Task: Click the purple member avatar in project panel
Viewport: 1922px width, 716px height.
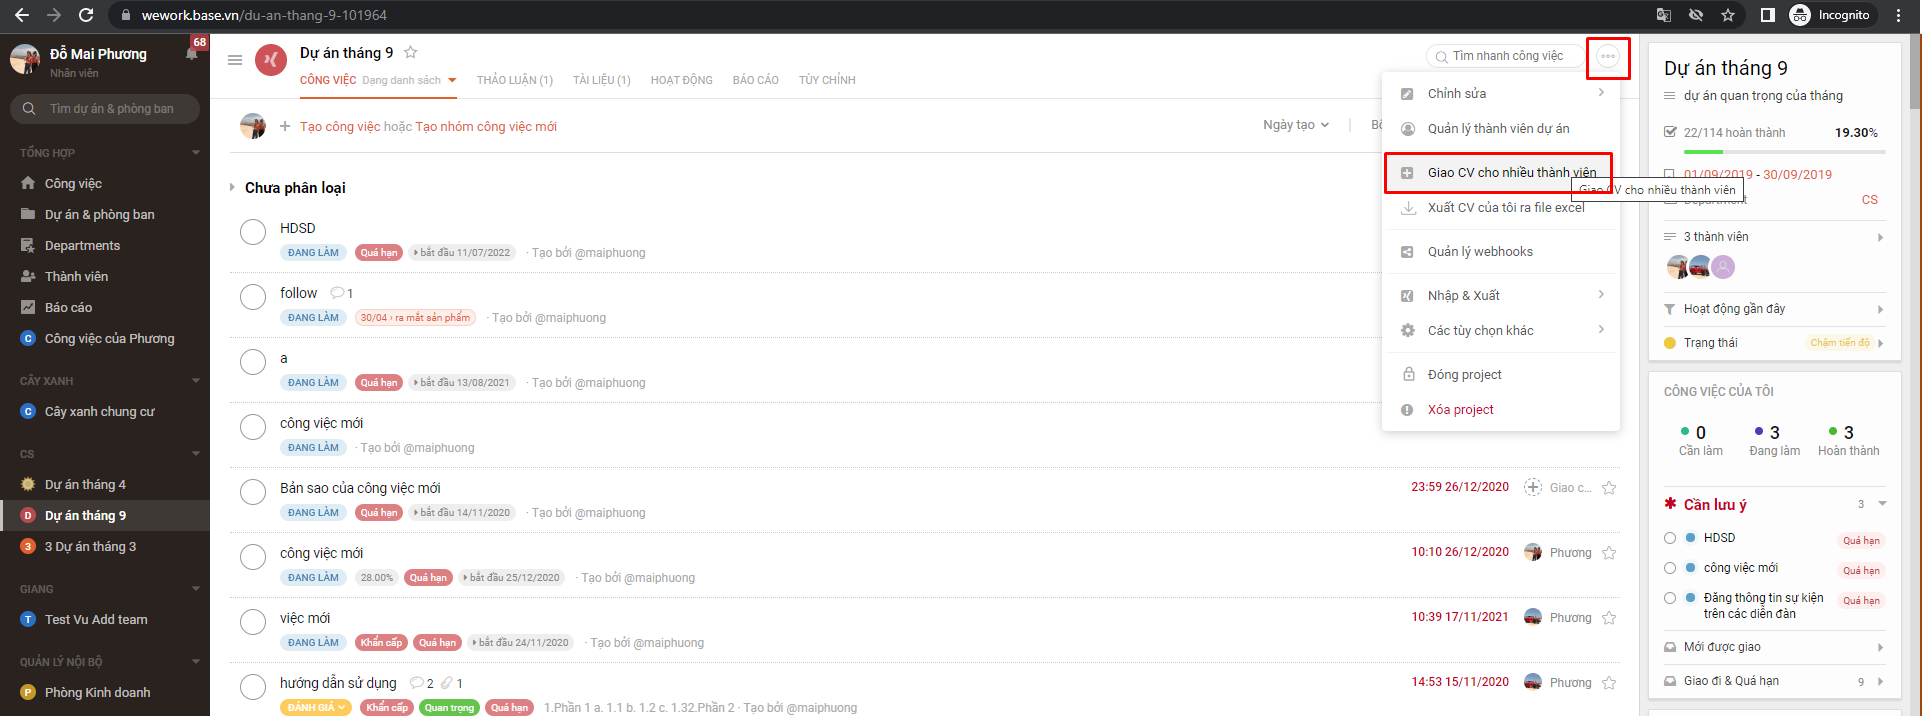Action: point(1722,267)
